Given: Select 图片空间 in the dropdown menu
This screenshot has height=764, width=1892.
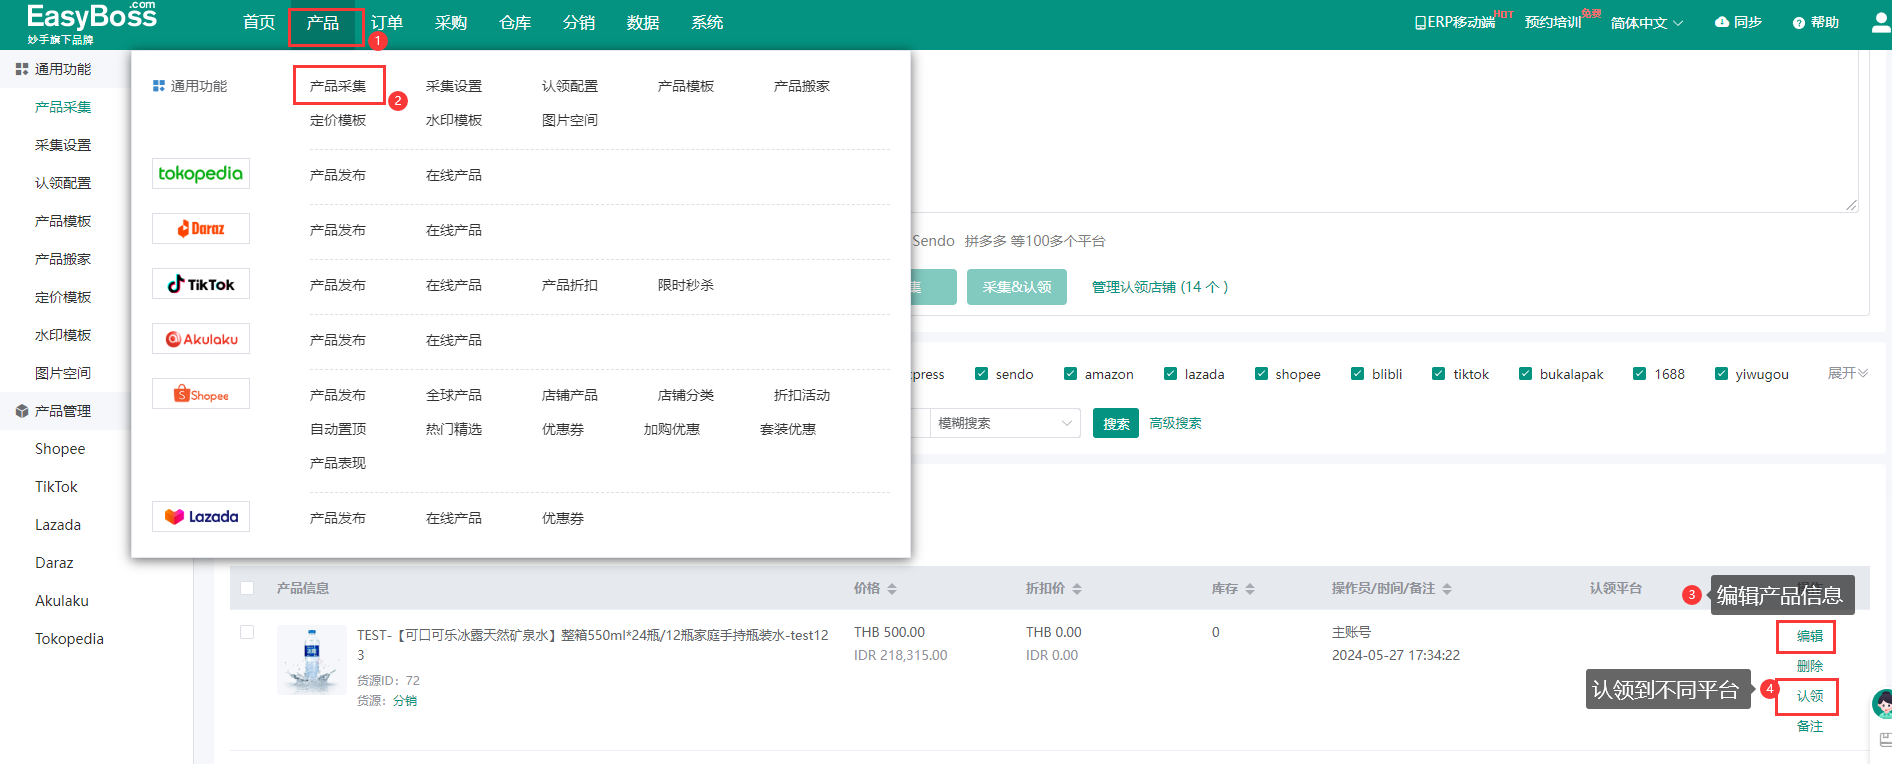Looking at the screenshot, I should [x=570, y=120].
